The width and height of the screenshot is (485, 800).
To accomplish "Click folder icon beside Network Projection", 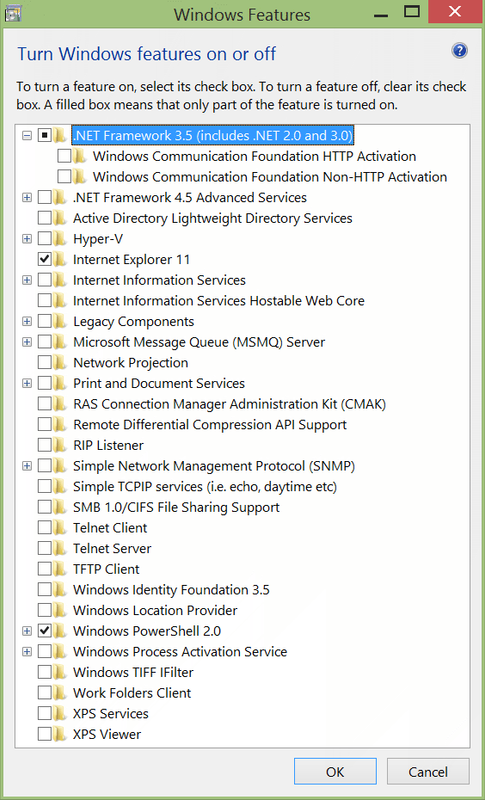I will (x=60, y=363).
